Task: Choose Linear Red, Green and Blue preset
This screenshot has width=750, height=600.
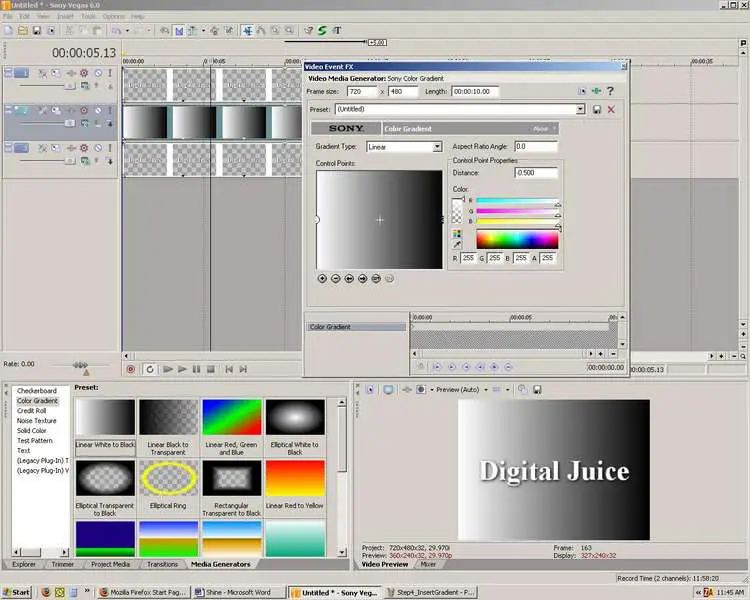Action: (x=232, y=417)
